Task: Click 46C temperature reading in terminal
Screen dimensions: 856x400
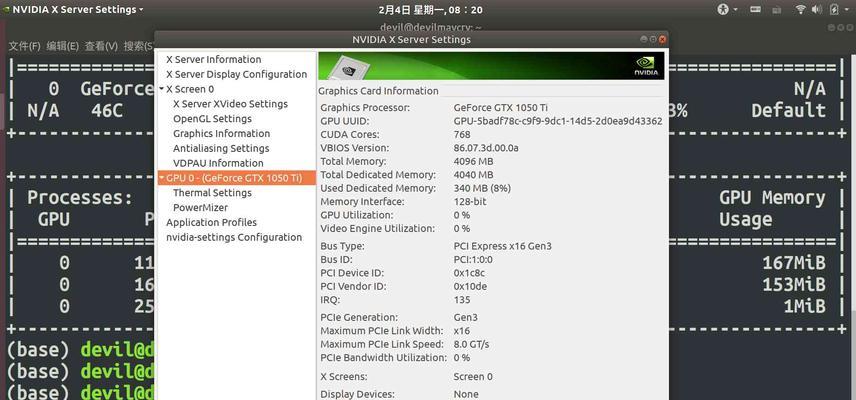Action: [108, 111]
